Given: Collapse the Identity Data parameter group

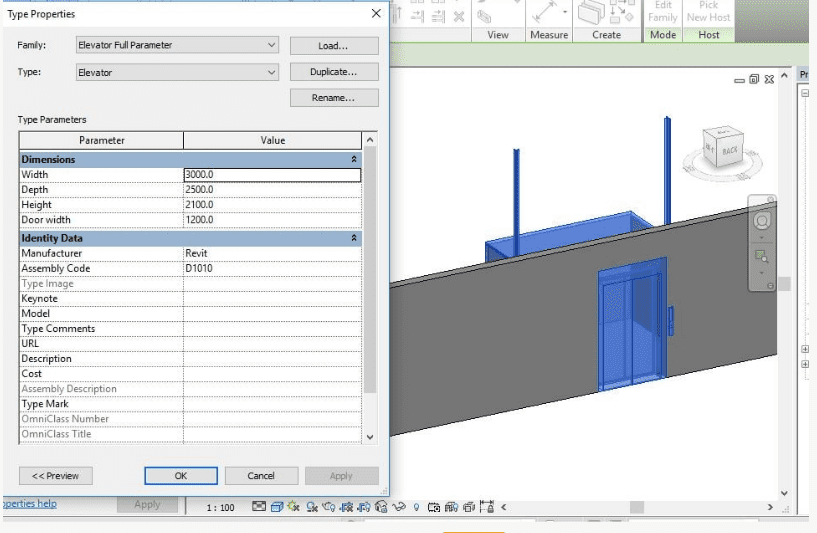Looking at the screenshot, I should [353, 239].
